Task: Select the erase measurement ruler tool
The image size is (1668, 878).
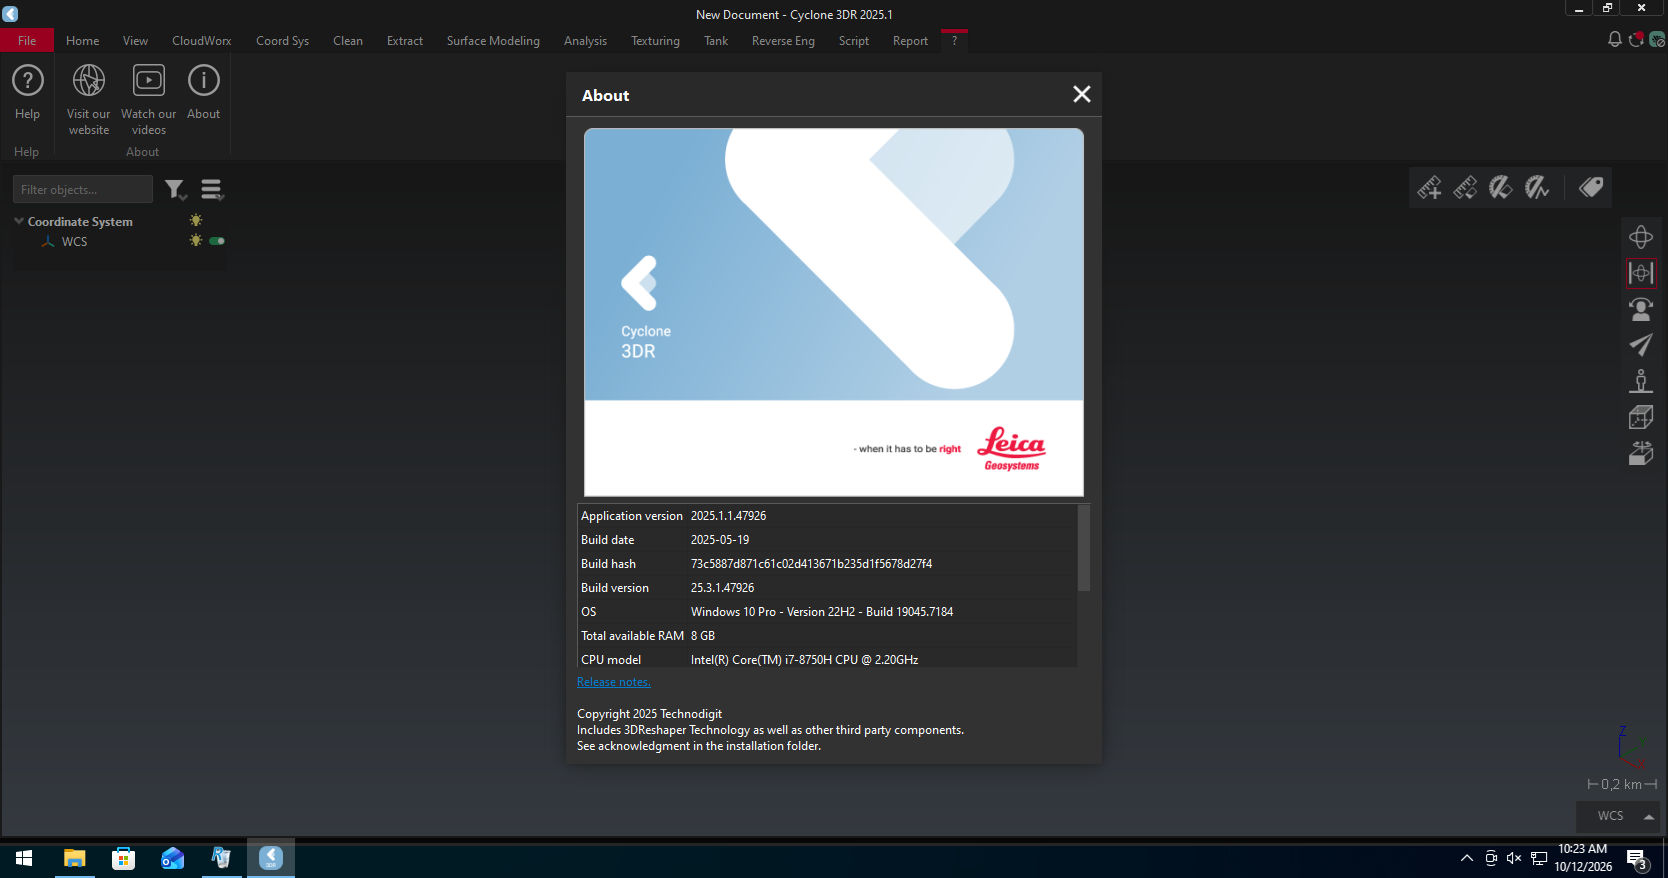Action: (x=1465, y=187)
